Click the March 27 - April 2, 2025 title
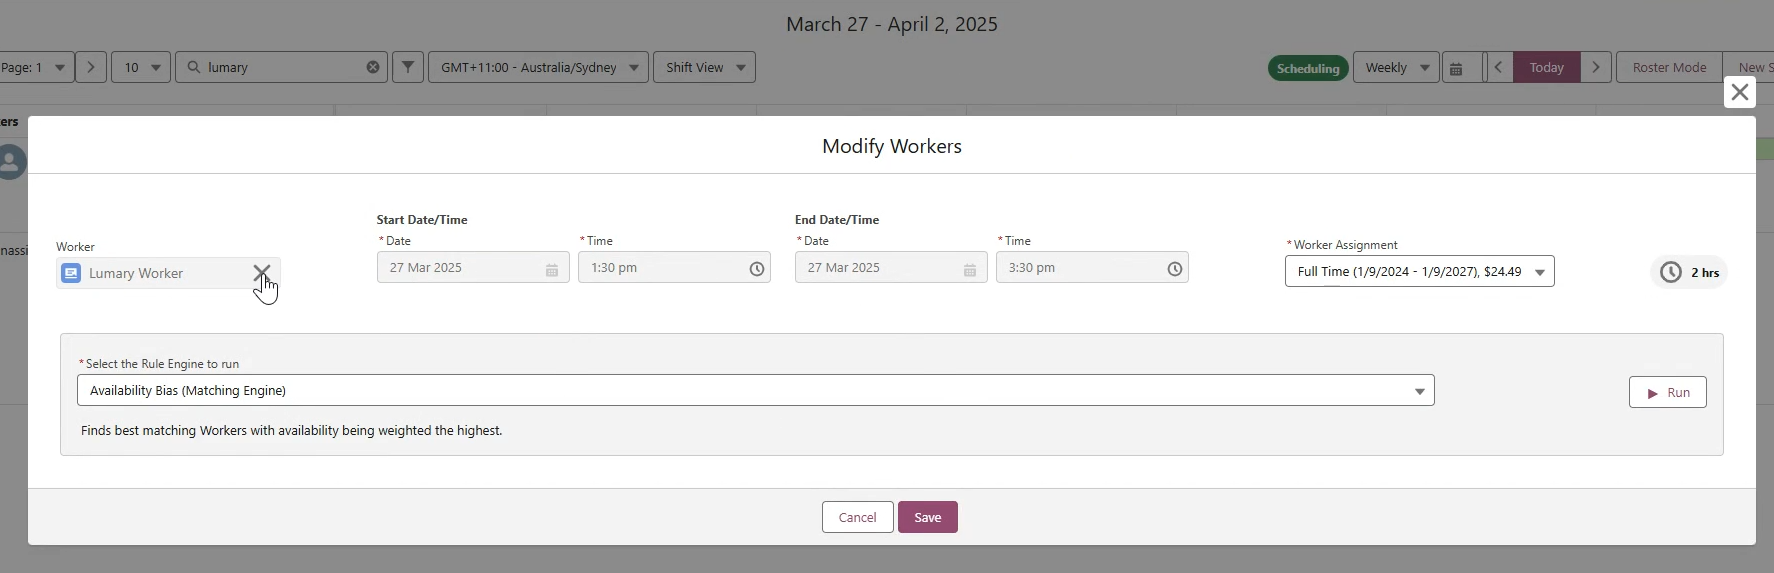Image resolution: width=1774 pixels, height=573 pixels. coord(892,24)
